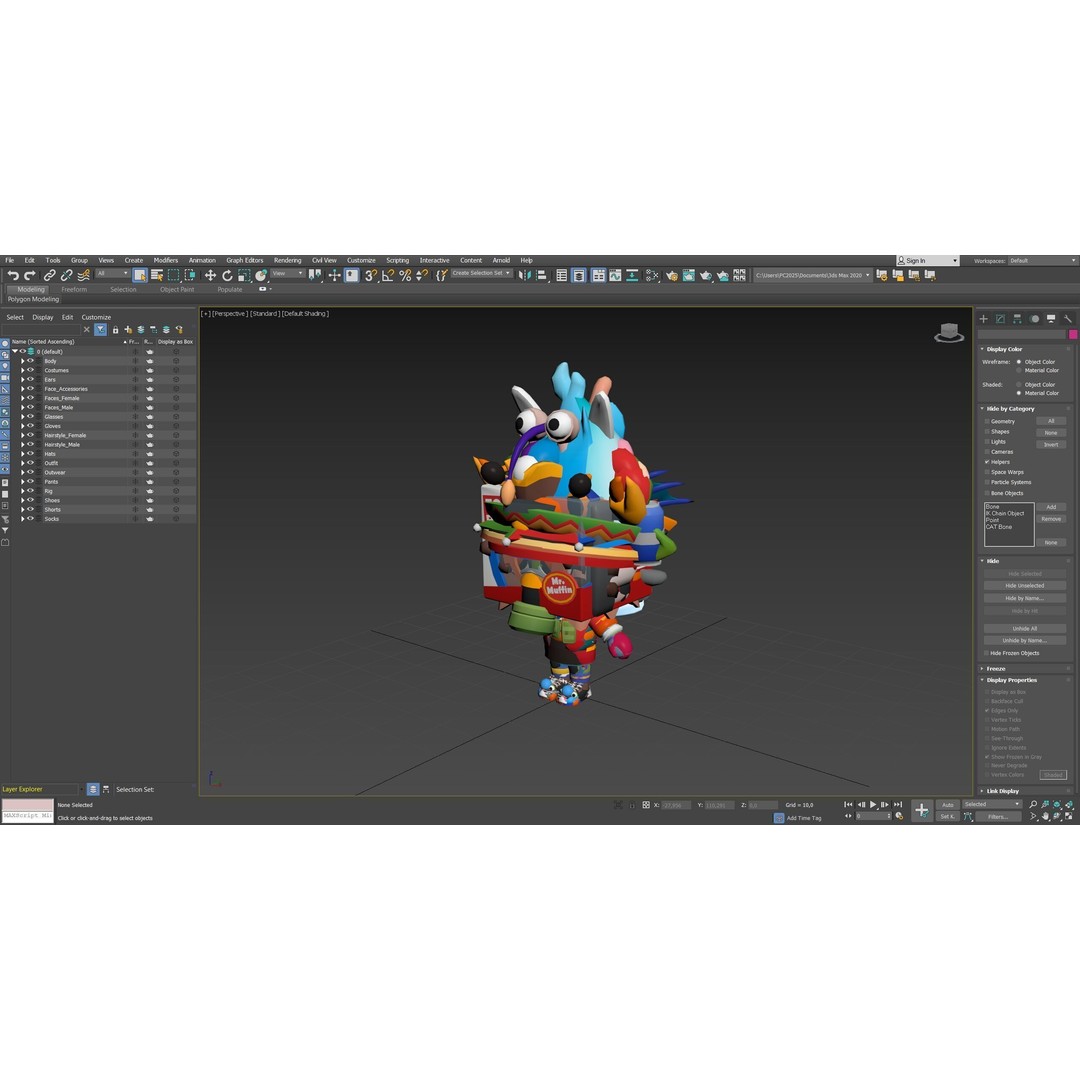Expand the Costumes layer
The image size is (1080, 1080).
(23, 370)
